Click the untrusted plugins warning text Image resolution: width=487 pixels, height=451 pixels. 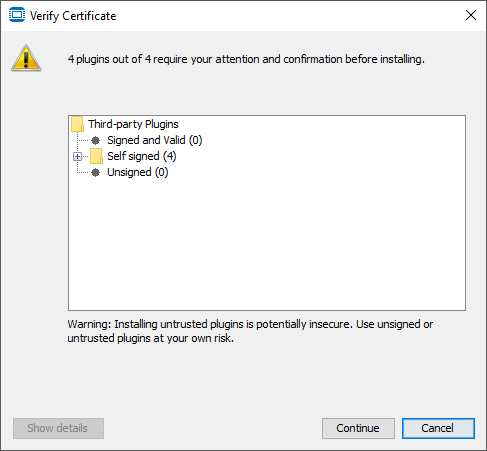(250, 331)
